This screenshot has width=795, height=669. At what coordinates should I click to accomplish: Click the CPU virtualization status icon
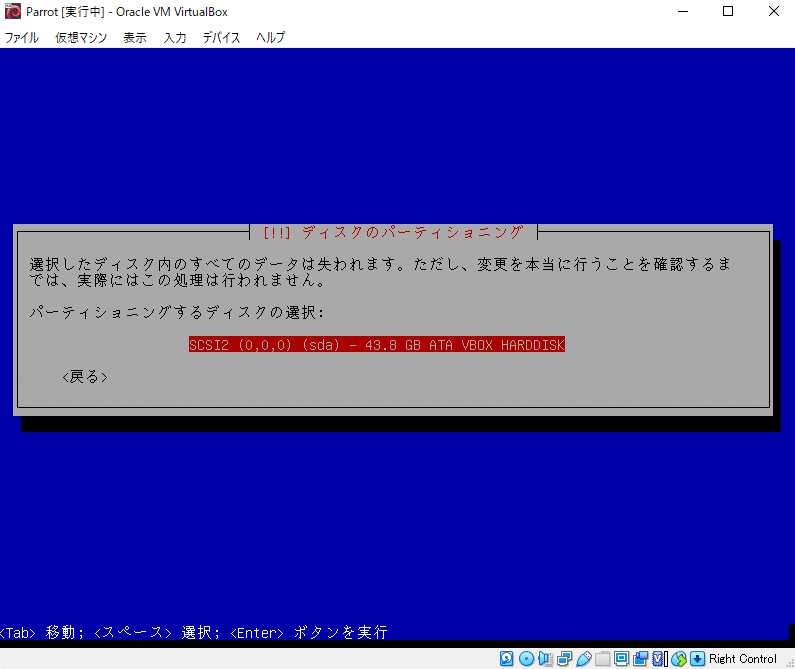660,658
